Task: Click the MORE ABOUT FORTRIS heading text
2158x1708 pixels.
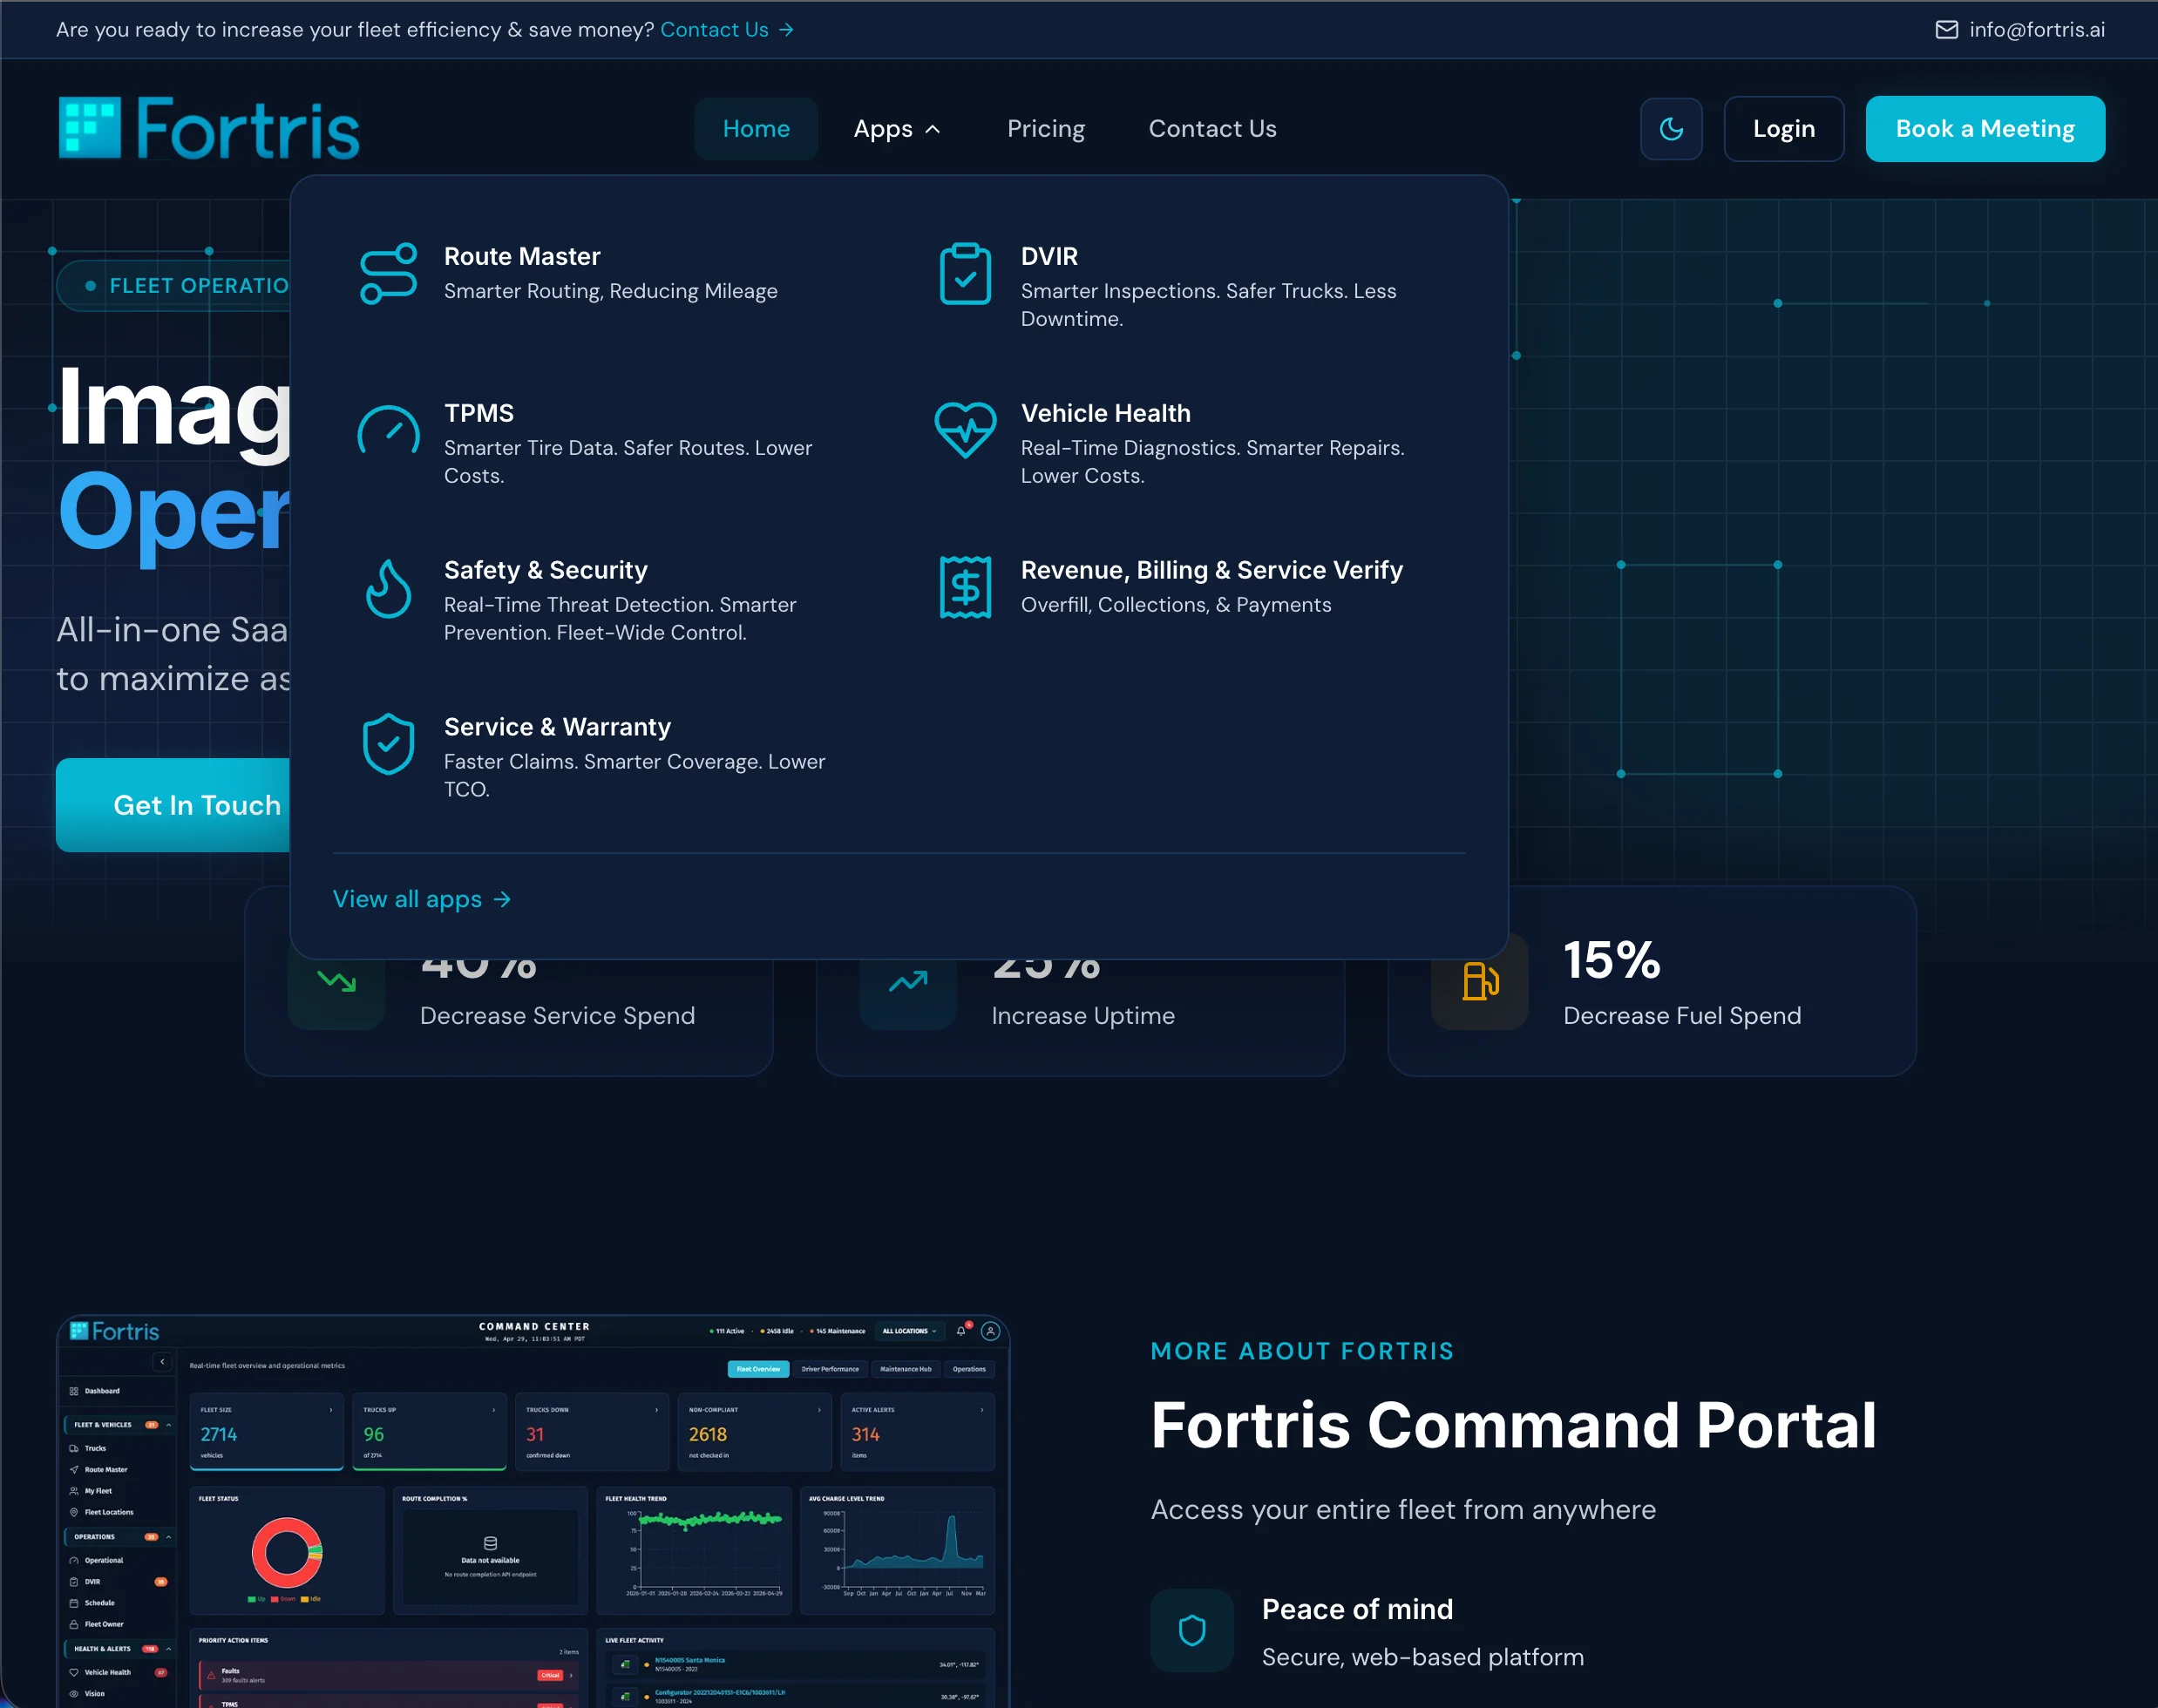Action: pos(1302,1351)
